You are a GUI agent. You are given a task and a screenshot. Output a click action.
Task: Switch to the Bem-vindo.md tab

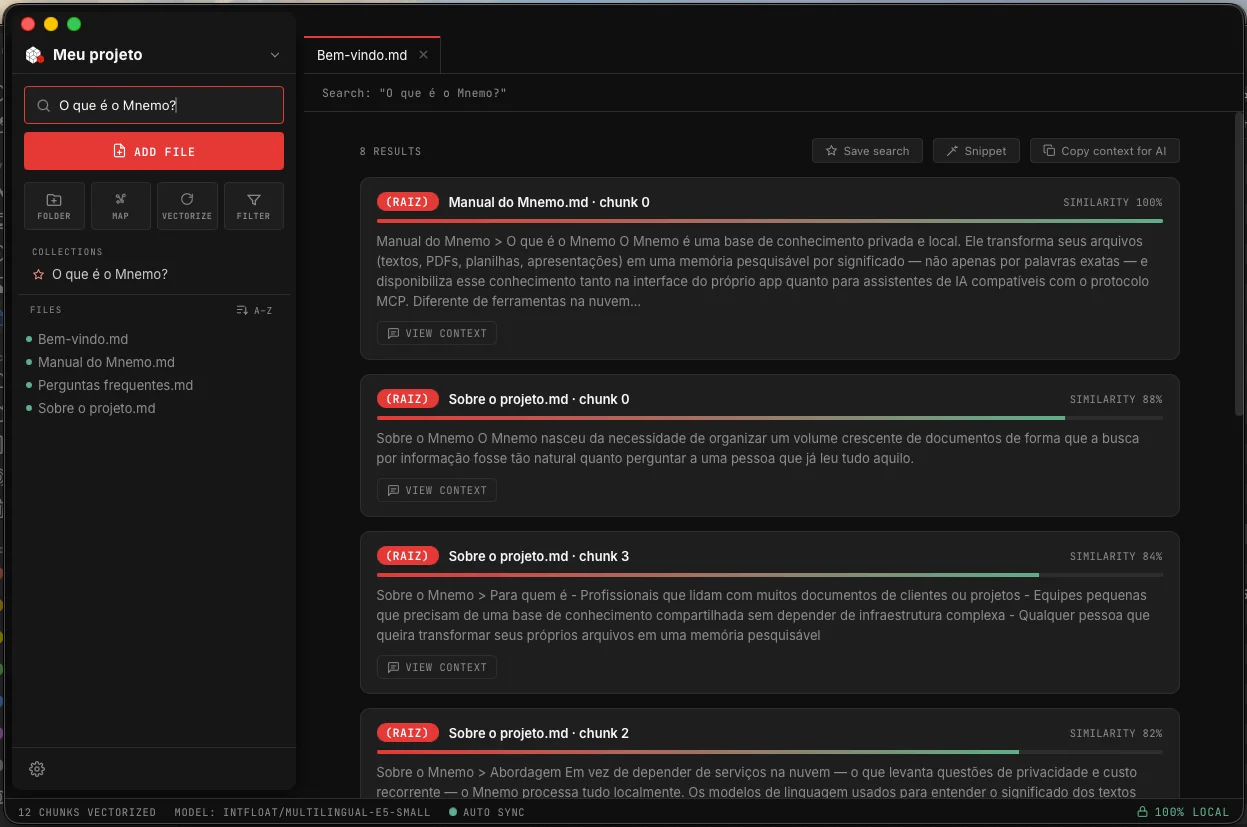click(x=362, y=55)
